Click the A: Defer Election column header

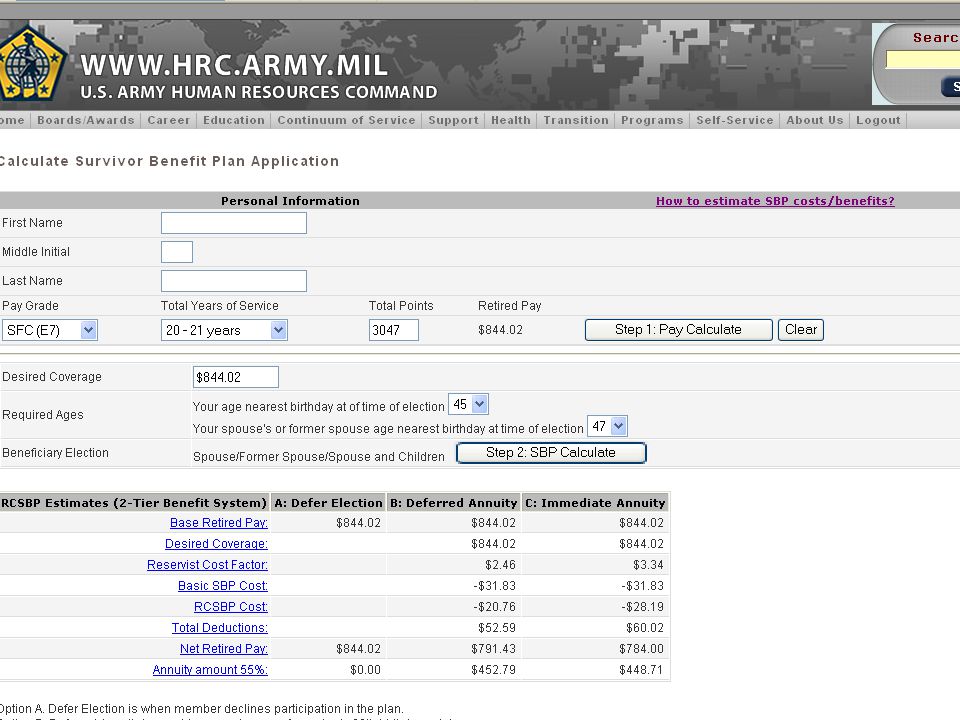point(328,503)
